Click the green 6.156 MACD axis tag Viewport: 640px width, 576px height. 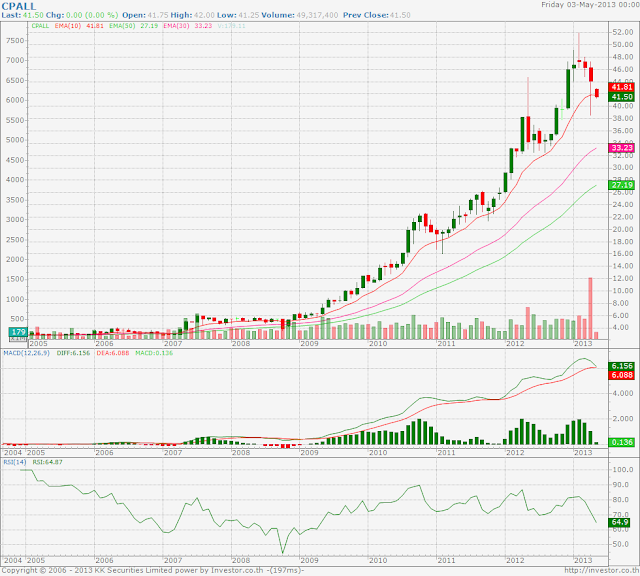click(x=621, y=366)
